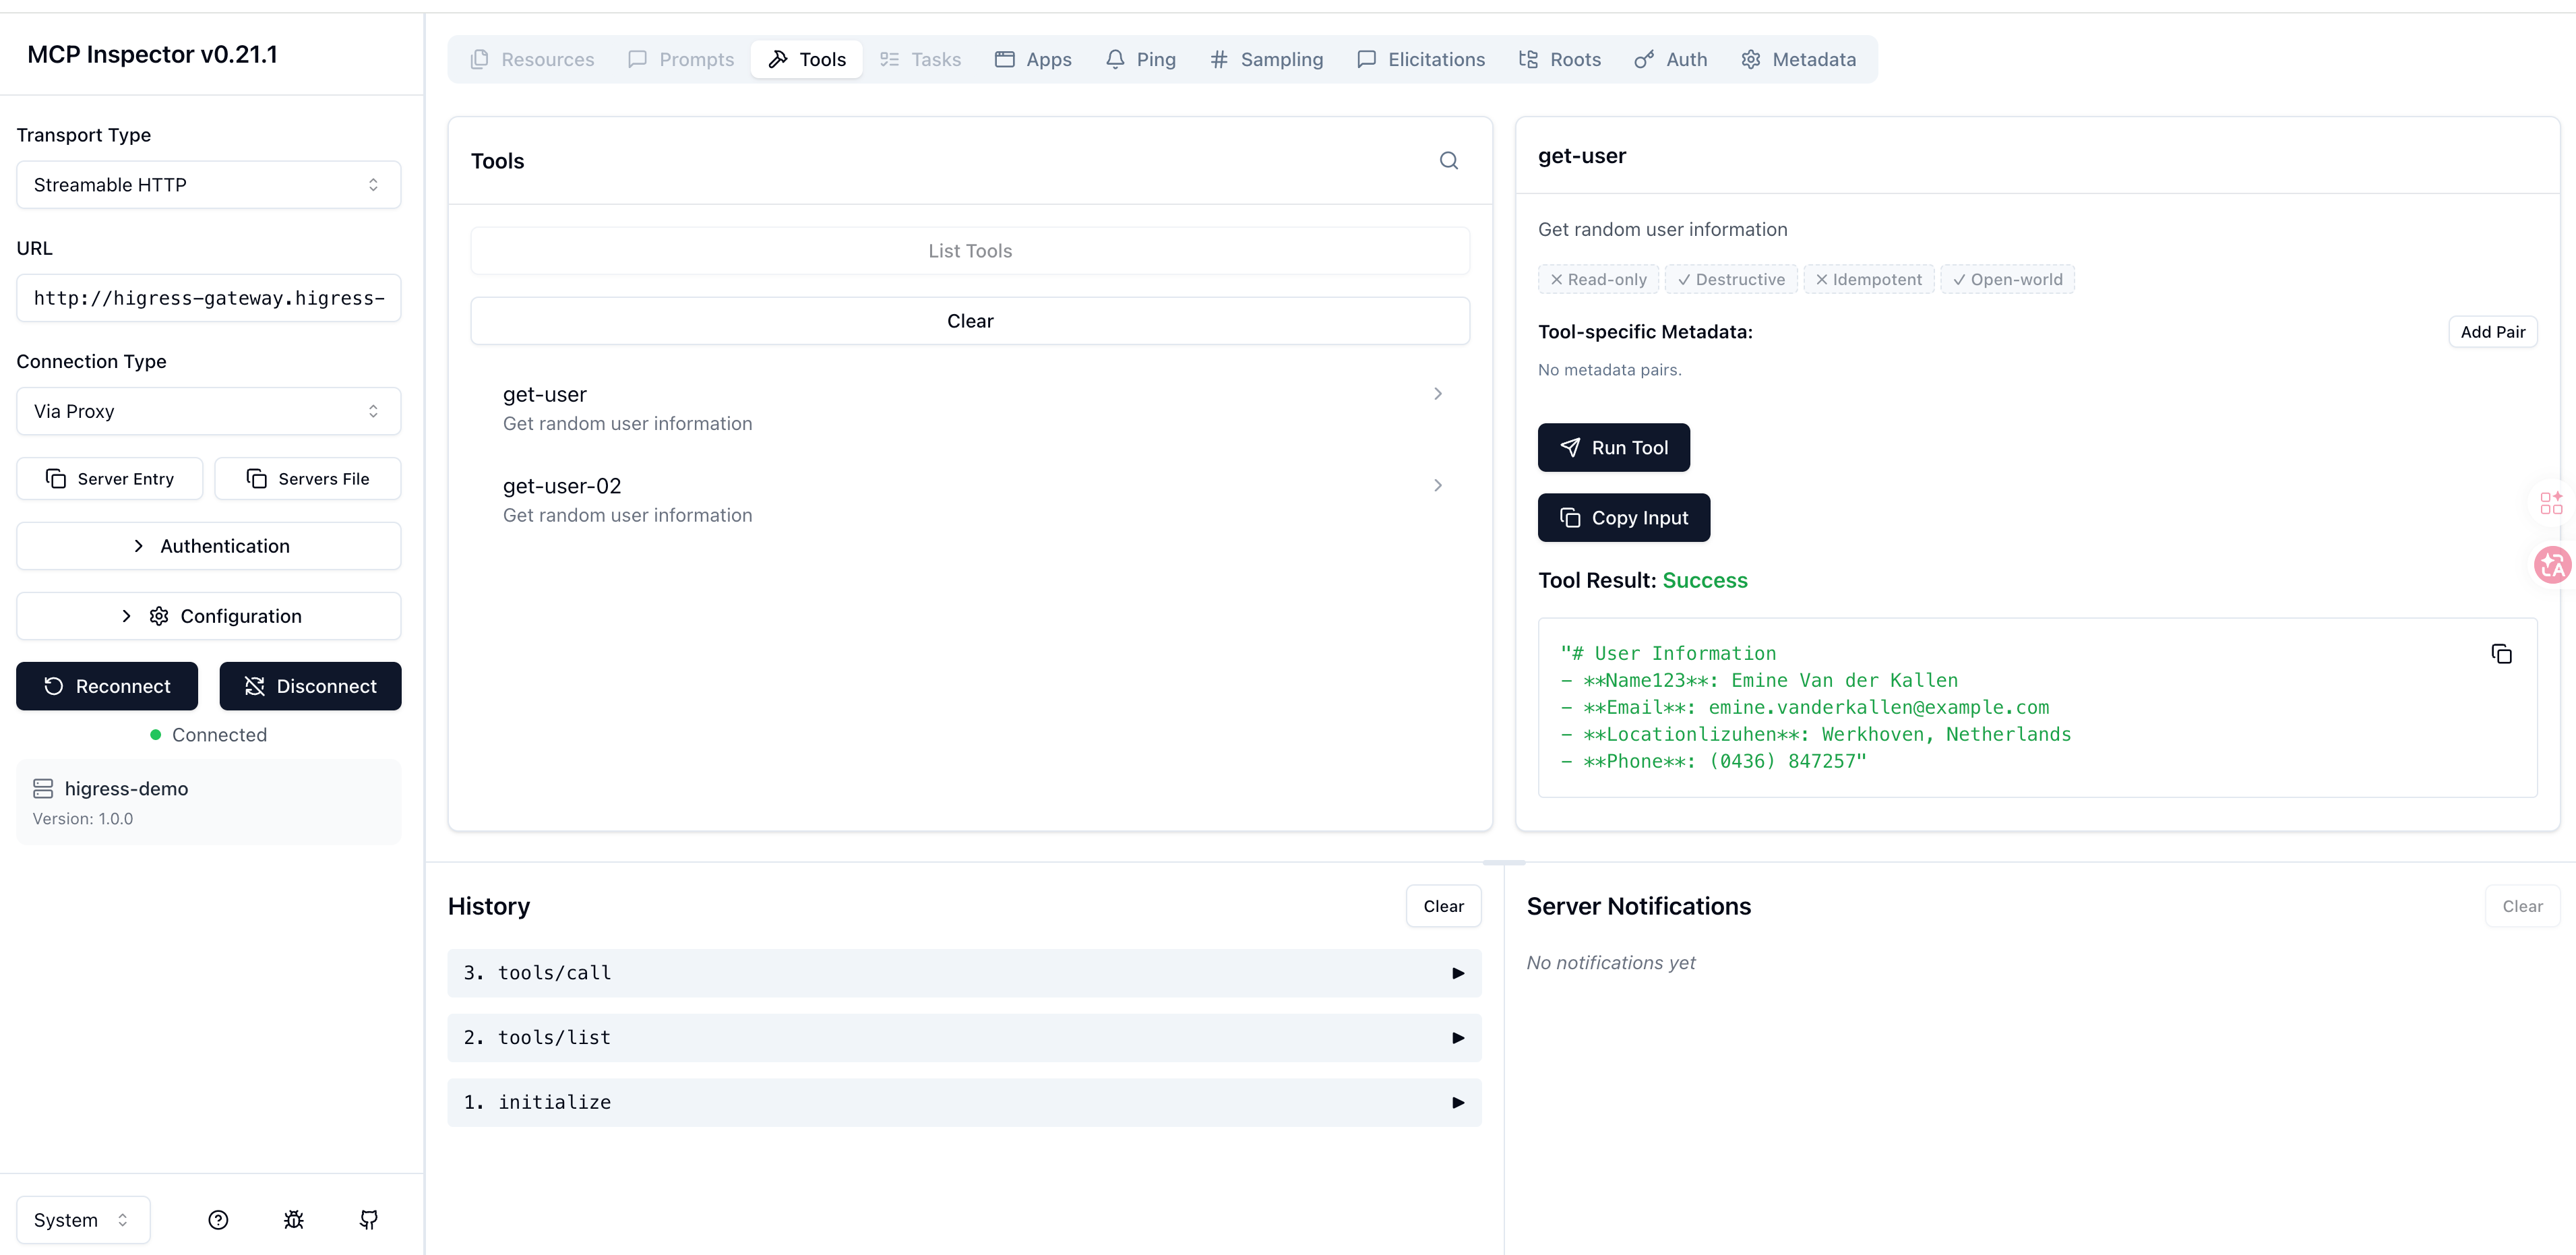Click the bug debugging icon
Image resolution: width=2576 pixels, height=1255 pixels.
tap(293, 1219)
